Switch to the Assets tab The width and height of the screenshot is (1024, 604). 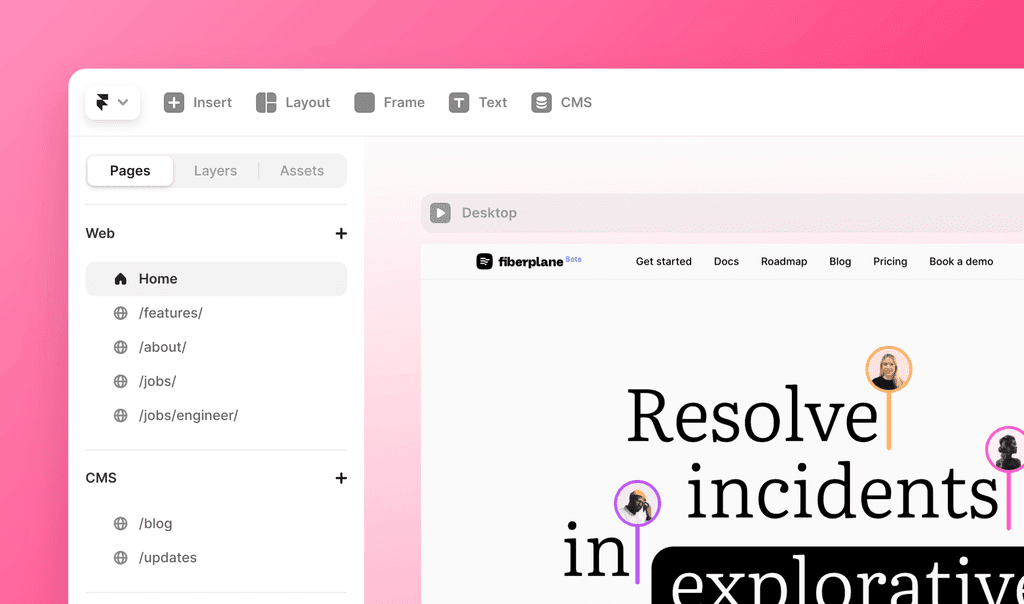301,170
